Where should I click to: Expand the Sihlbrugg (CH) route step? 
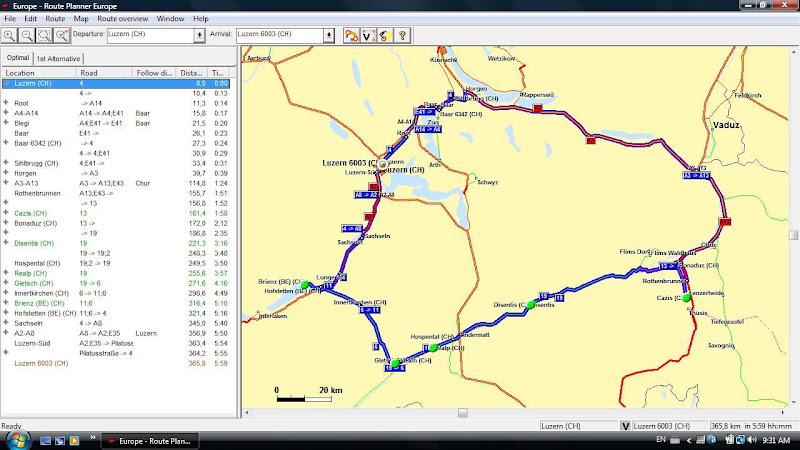click(x=6, y=162)
